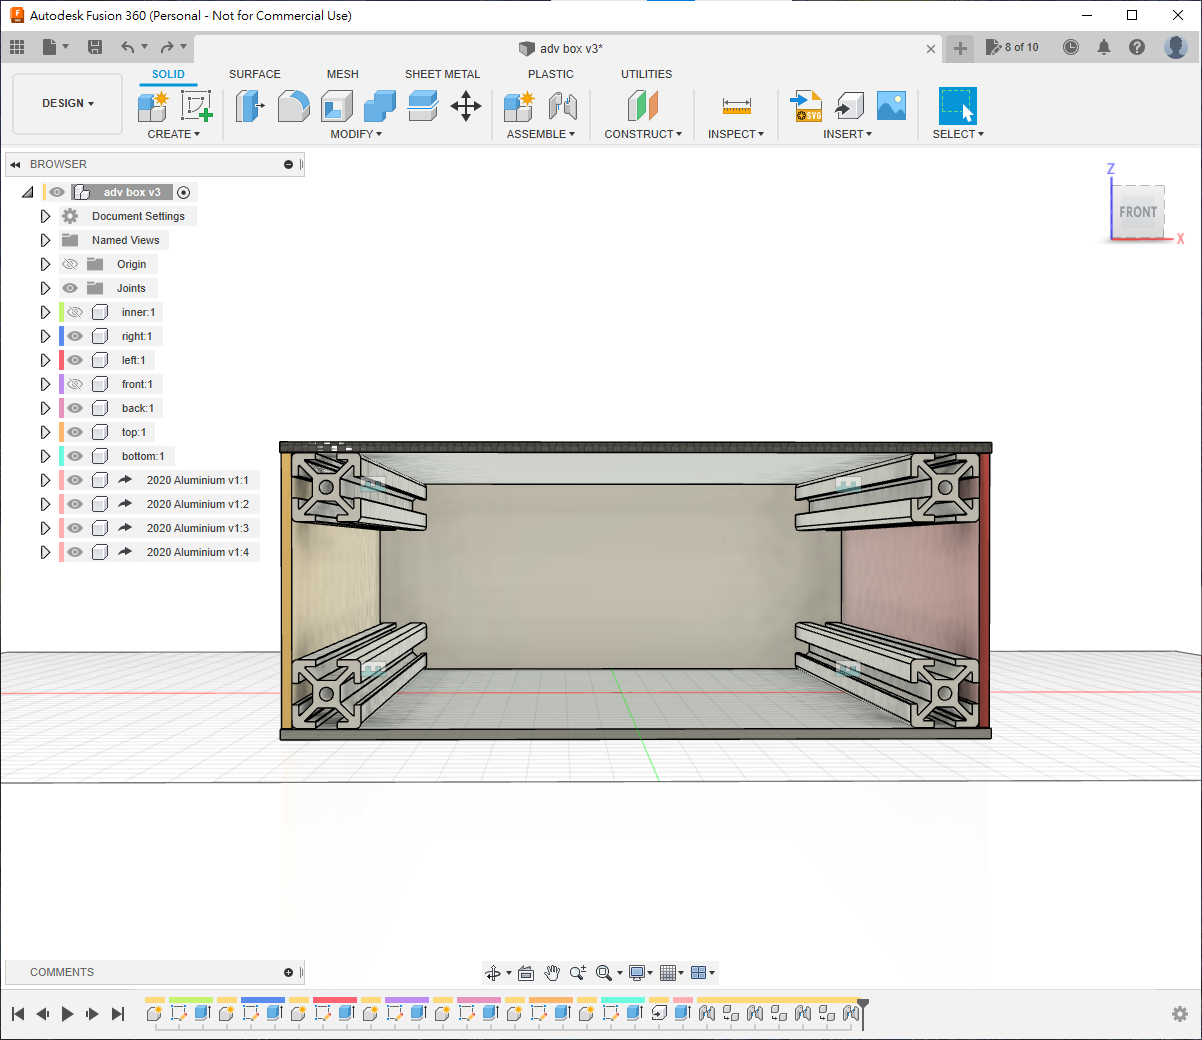Expand the Named Views tree node
The height and width of the screenshot is (1040, 1202).
pos(45,240)
